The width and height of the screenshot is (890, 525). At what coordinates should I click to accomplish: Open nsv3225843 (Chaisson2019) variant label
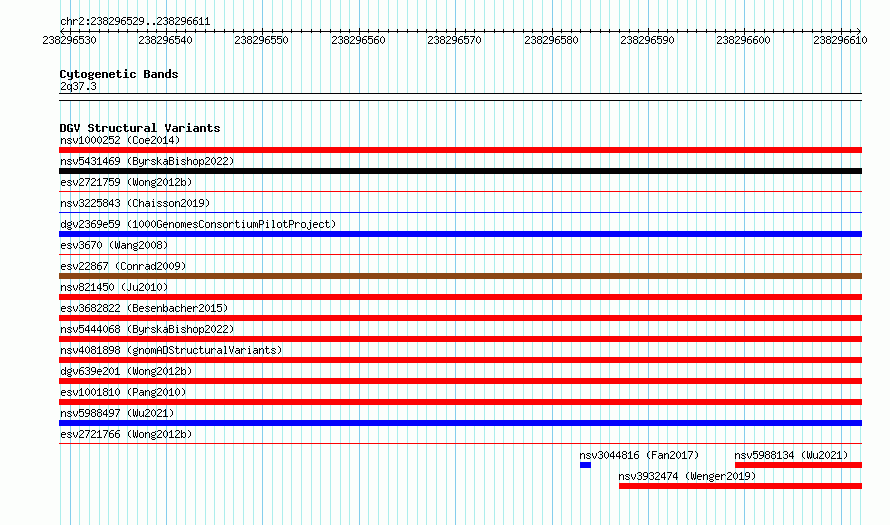pos(135,203)
